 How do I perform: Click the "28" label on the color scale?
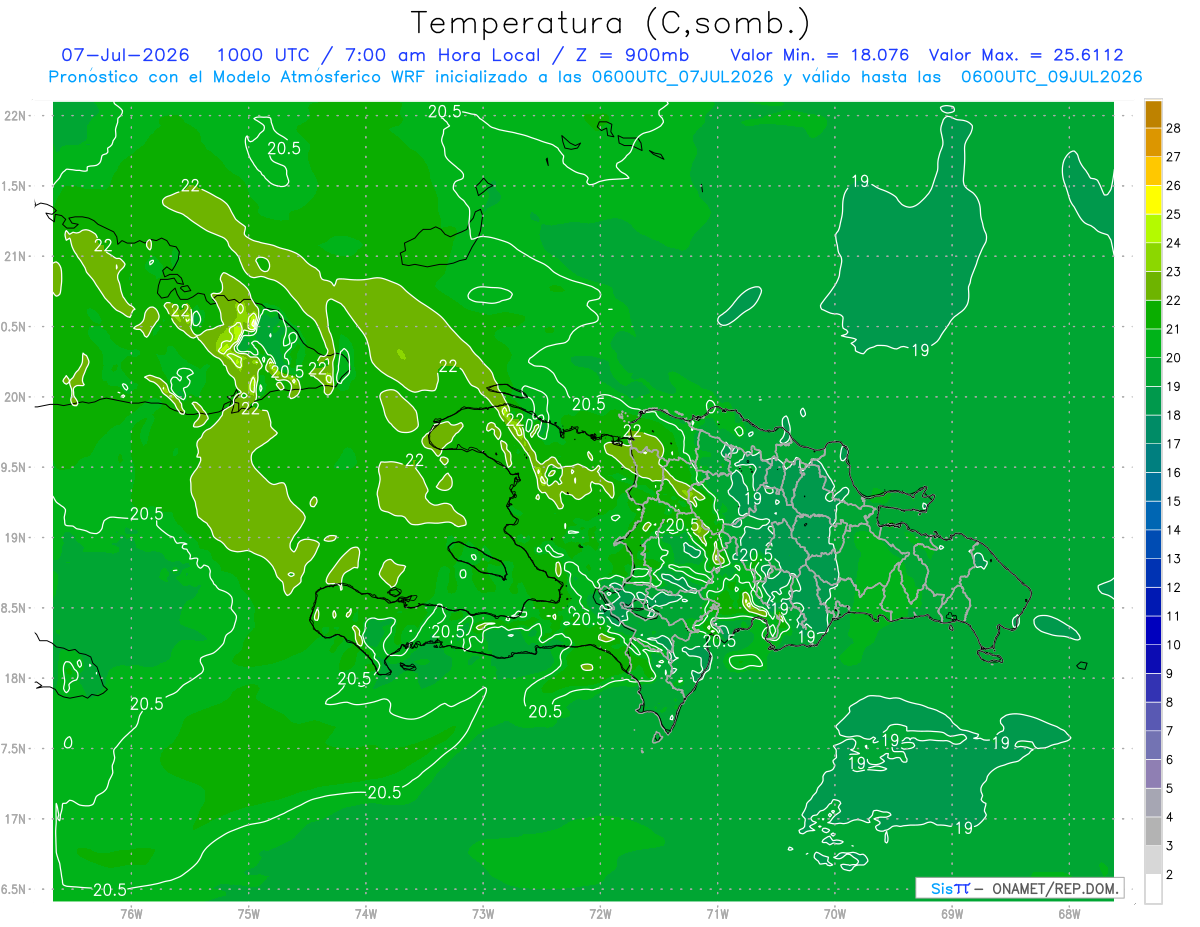tap(1174, 128)
